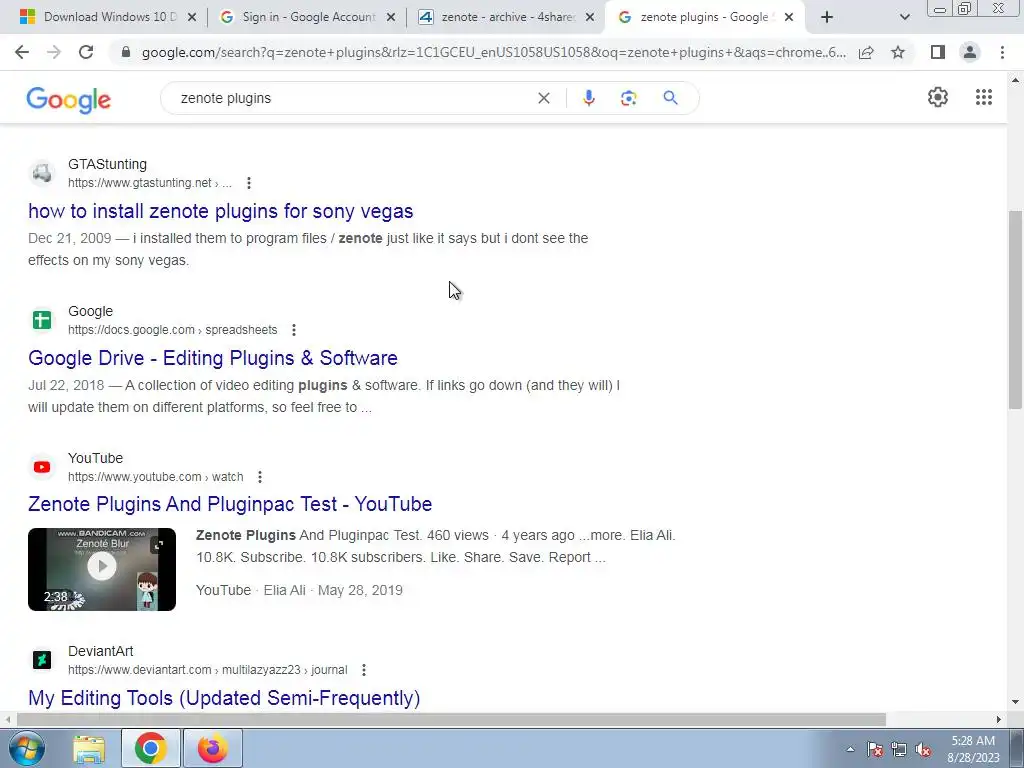Image resolution: width=1024 pixels, height=768 pixels.
Task: Open more options for docs.google.com result
Action: click(294, 330)
